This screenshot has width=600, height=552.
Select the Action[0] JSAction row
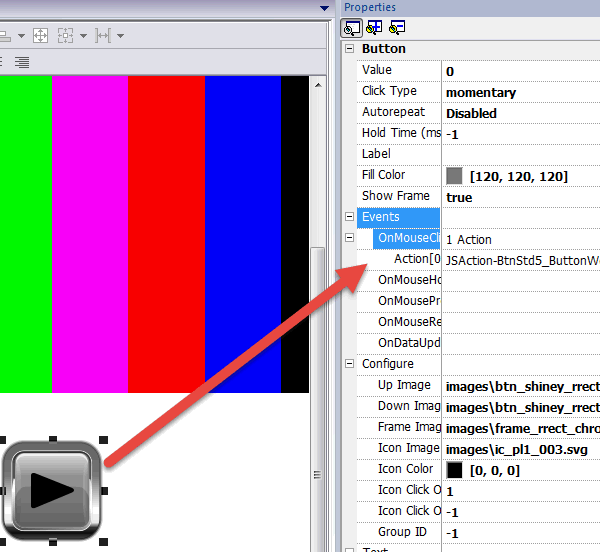point(478,260)
